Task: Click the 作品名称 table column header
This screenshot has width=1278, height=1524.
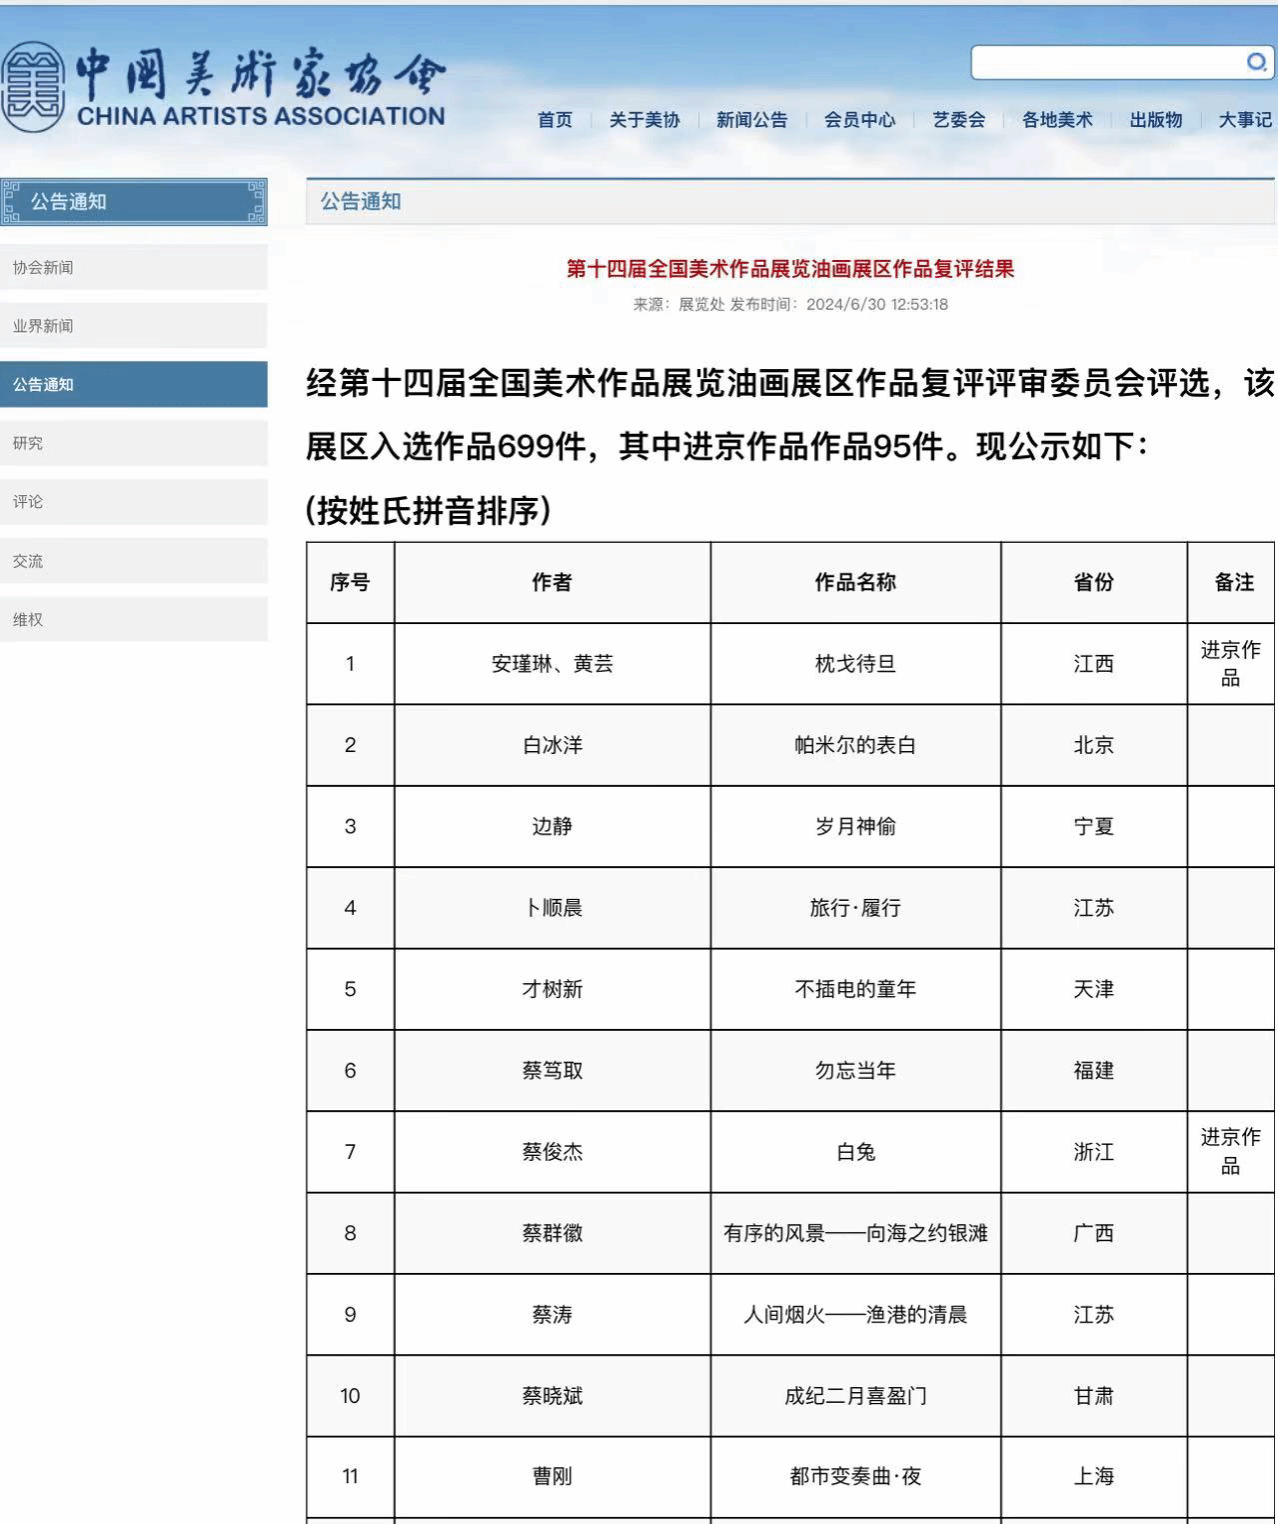Action: coord(855,582)
